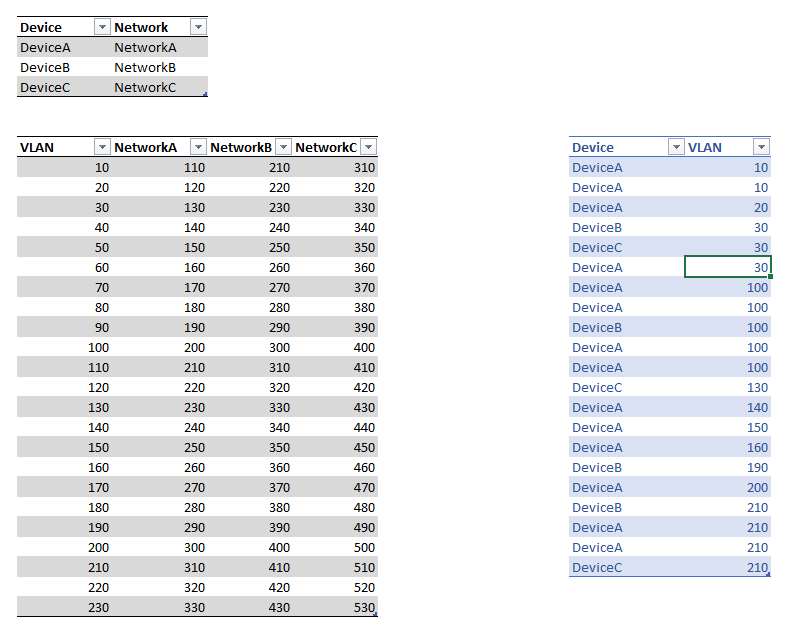Screen dimensions: 791x632
Task: Select the 190 cell in the blue table
Action: [757, 467]
